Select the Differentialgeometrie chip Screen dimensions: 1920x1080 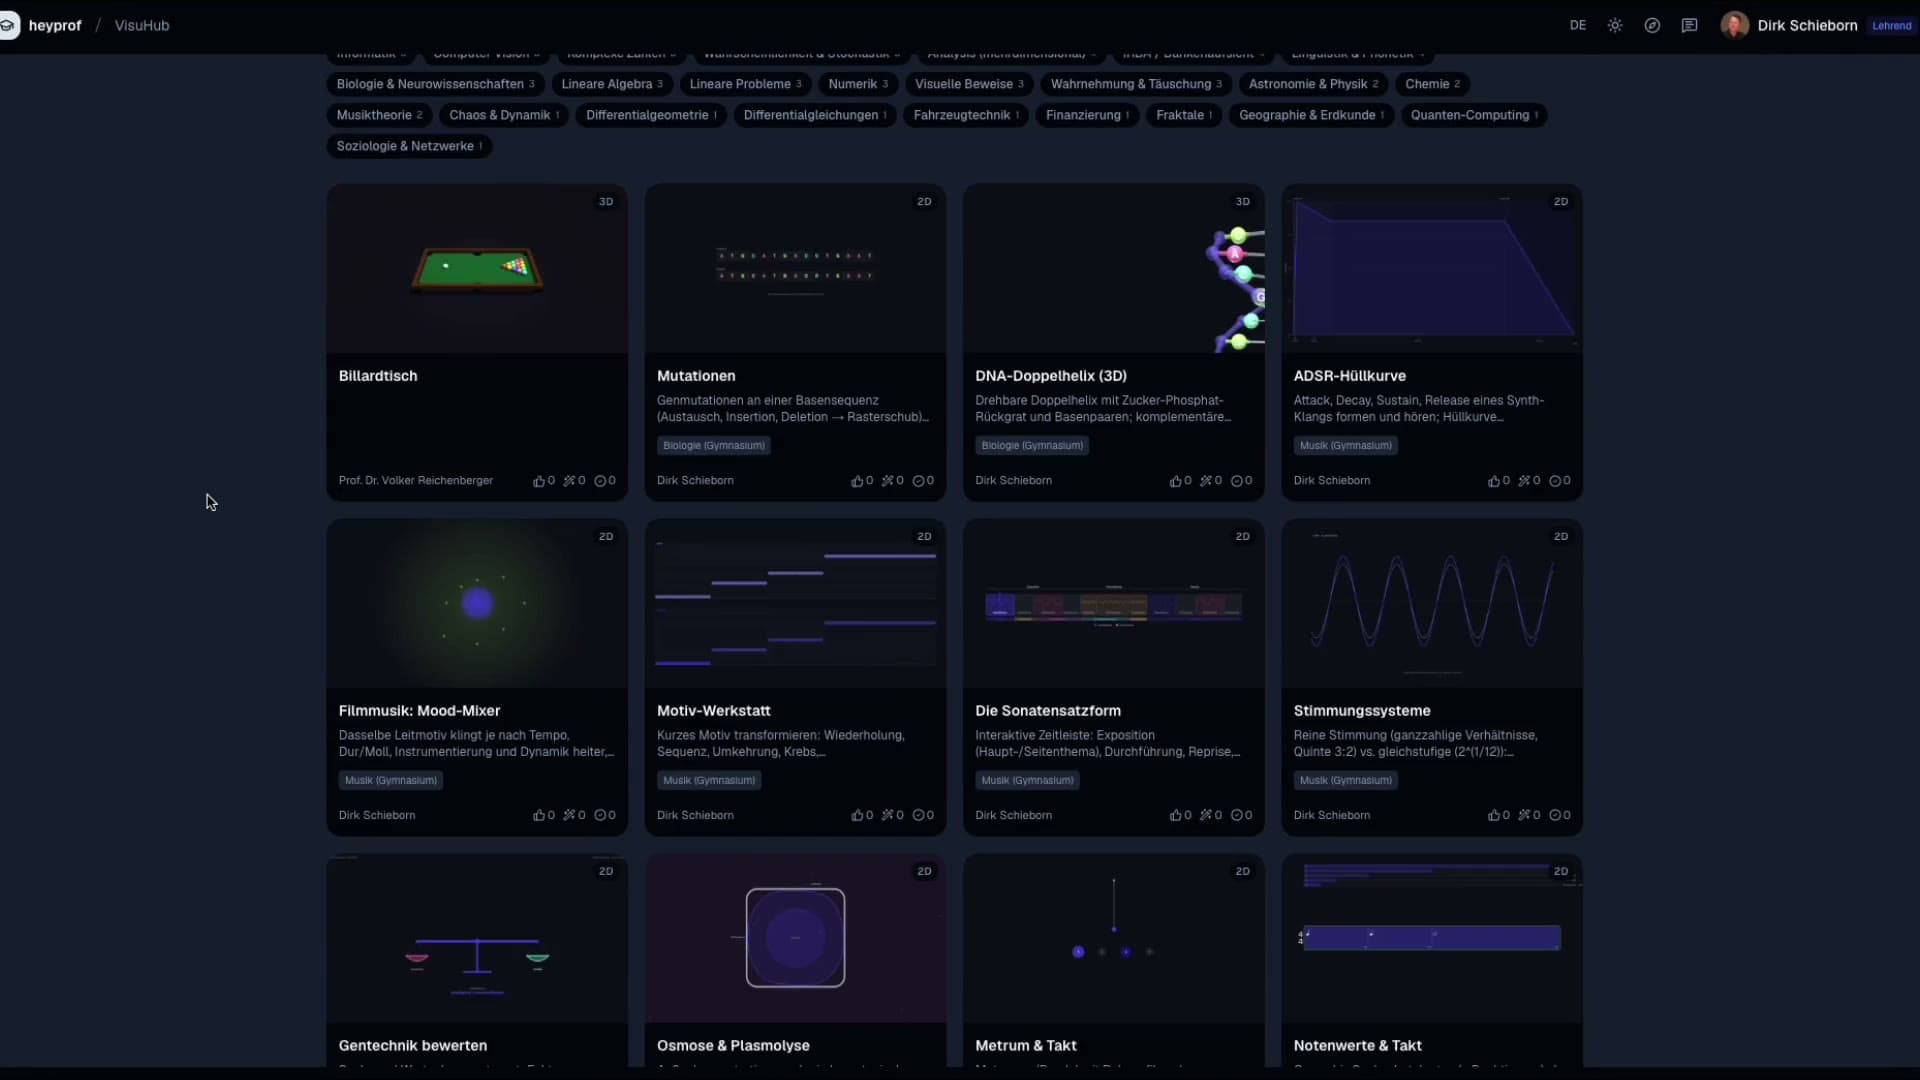[651, 115]
